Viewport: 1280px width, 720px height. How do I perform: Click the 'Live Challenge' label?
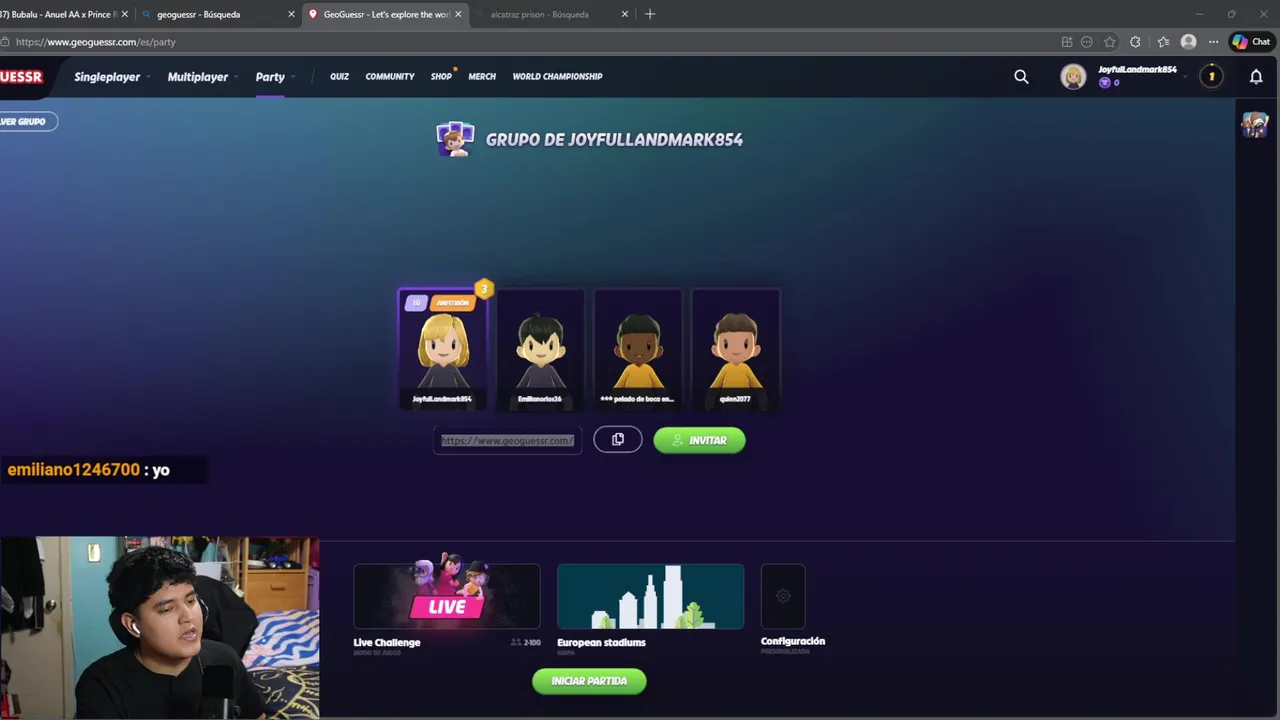pos(387,642)
